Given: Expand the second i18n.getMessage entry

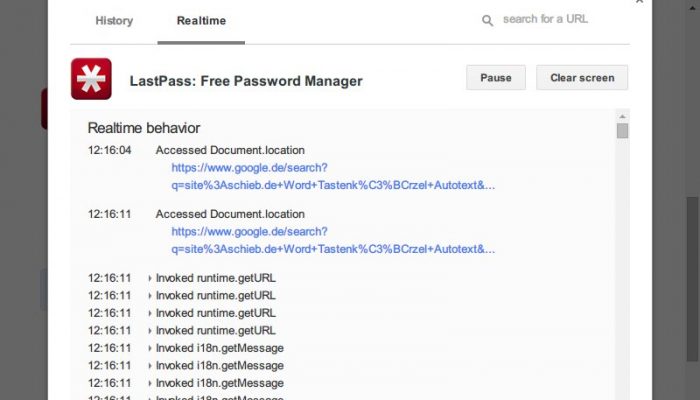Looking at the screenshot, I should (x=150, y=366).
